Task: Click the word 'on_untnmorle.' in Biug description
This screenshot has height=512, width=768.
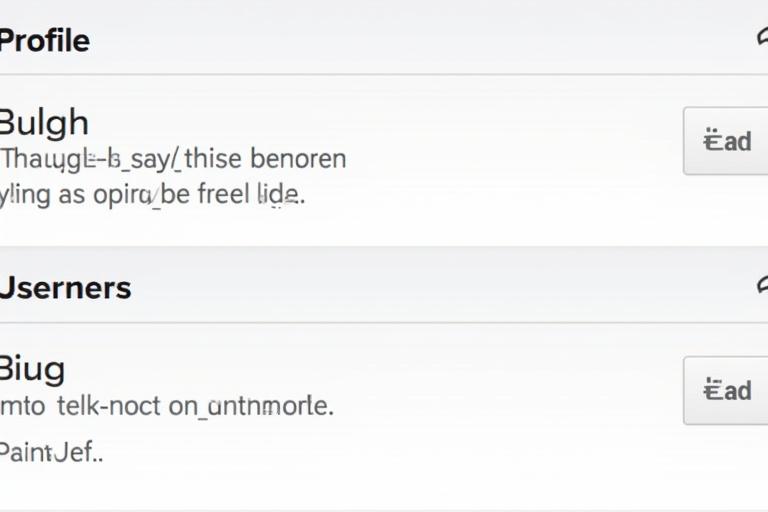Action: click(x=251, y=406)
